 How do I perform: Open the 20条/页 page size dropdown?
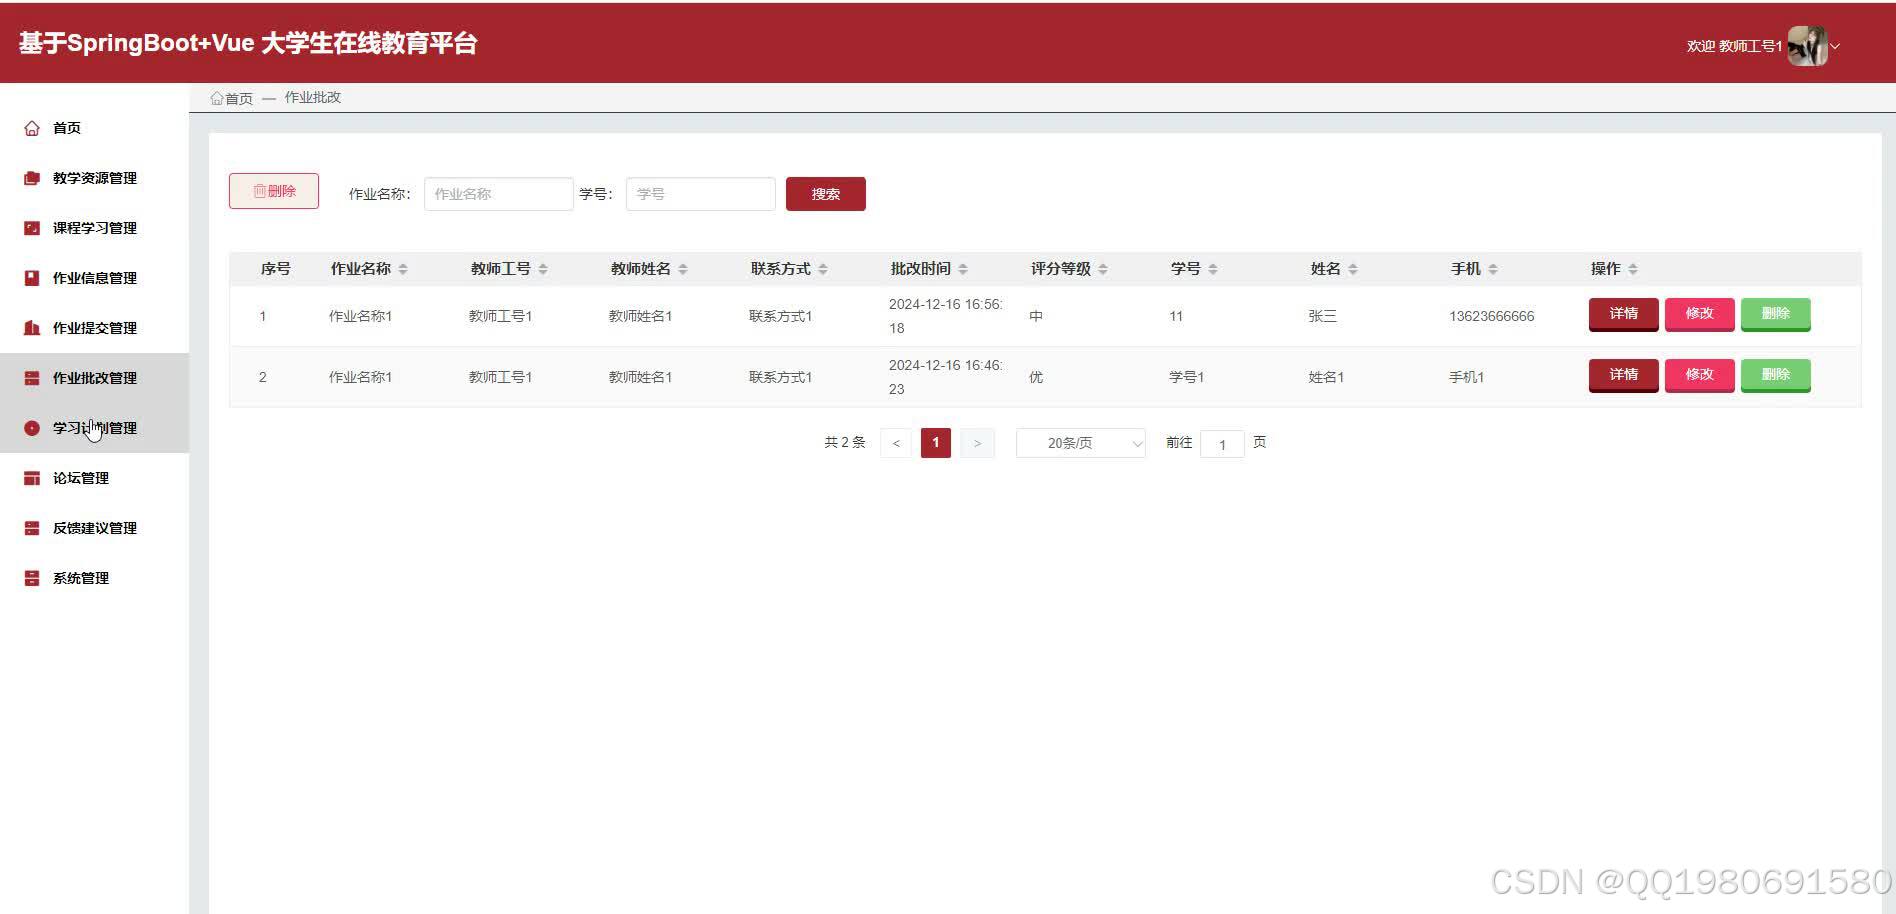(x=1079, y=442)
